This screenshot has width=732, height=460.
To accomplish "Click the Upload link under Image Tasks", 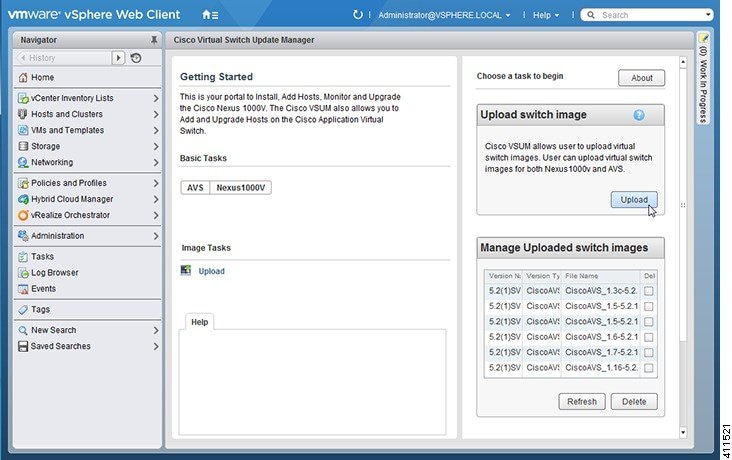I will (211, 271).
